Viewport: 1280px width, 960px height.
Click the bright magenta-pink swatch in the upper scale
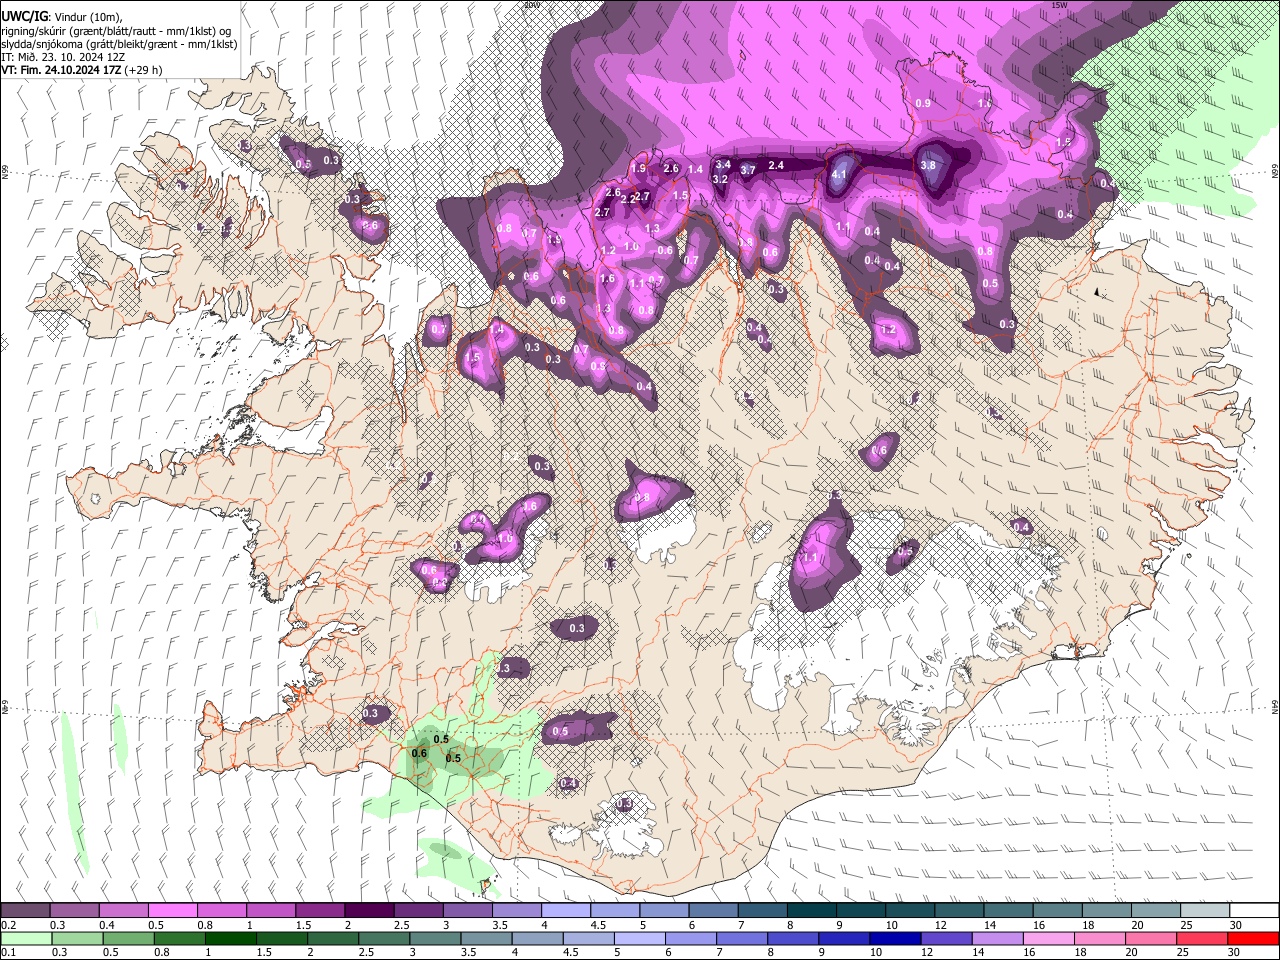pyautogui.click(x=172, y=910)
